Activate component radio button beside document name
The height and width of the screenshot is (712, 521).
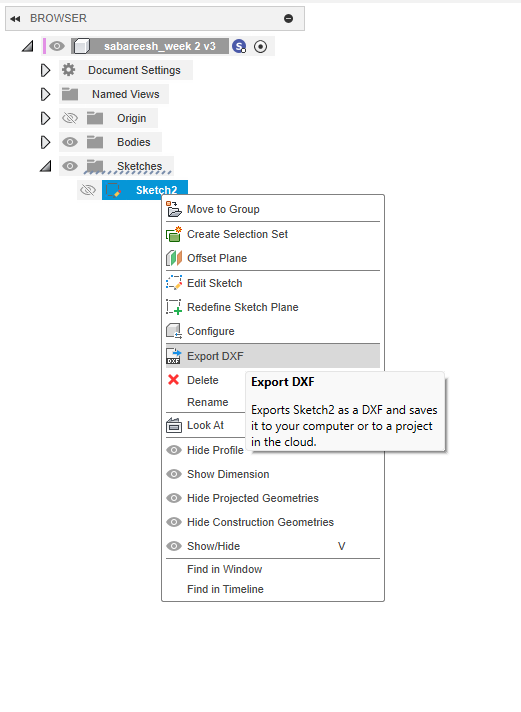coord(260,46)
